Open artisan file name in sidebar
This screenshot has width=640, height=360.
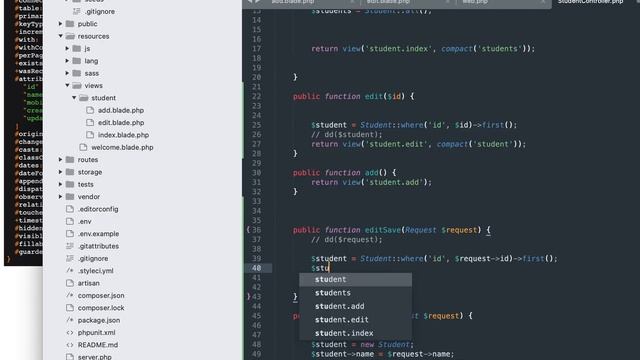(x=89, y=283)
